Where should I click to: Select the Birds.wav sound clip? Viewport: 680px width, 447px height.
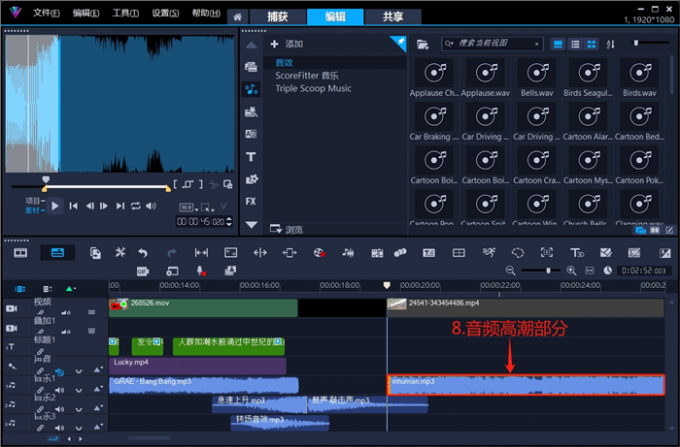[640, 78]
